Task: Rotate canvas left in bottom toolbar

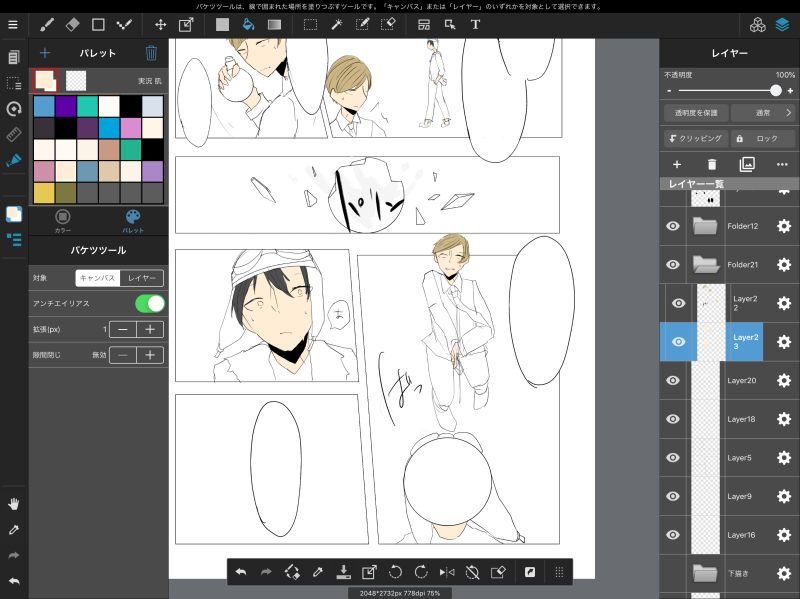Action: pyautogui.click(x=395, y=572)
